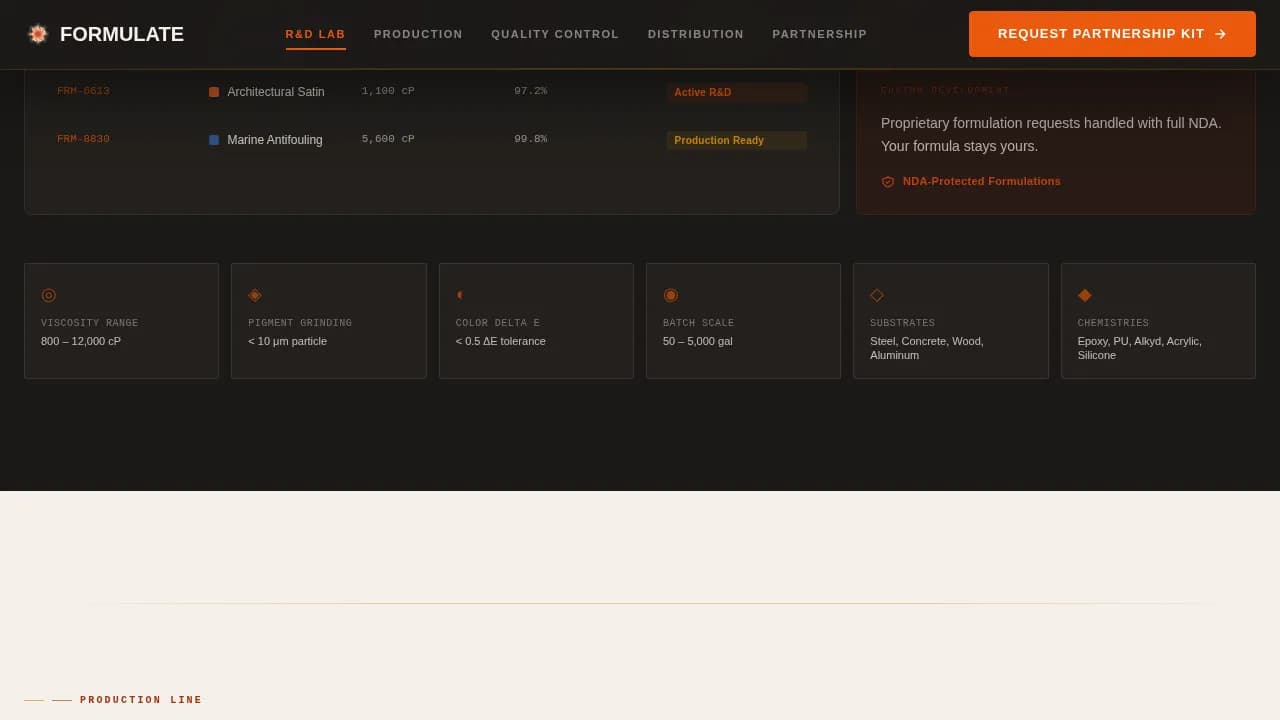
Task: Click the Production Line section label
Action: 140,699
